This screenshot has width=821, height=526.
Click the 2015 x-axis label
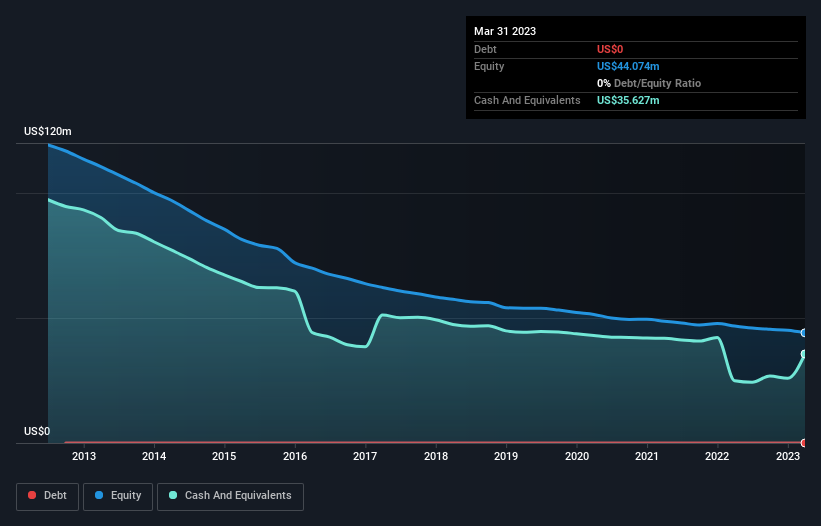point(224,456)
